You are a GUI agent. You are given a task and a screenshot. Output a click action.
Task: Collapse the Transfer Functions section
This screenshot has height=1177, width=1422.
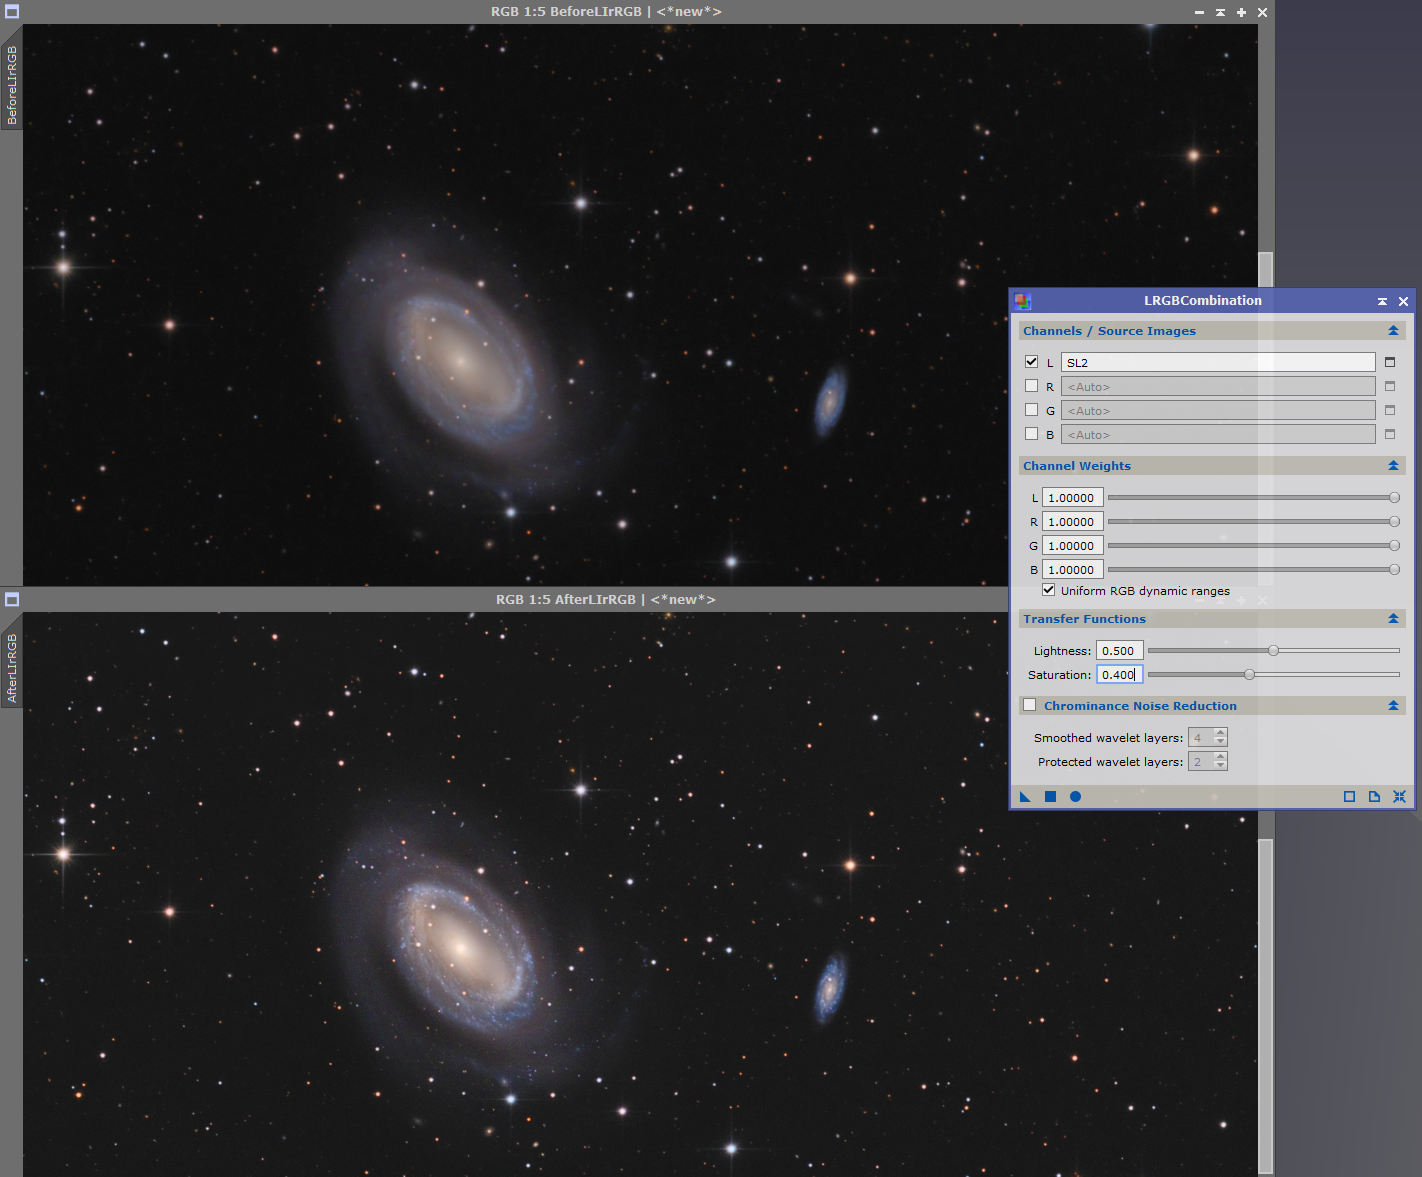pyautogui.click(x=1393, y=618)
